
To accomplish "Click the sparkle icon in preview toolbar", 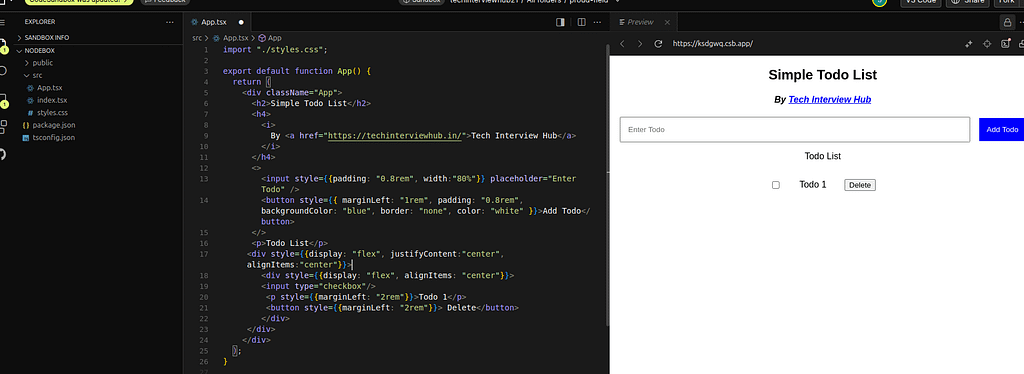I will pos(969,44).
